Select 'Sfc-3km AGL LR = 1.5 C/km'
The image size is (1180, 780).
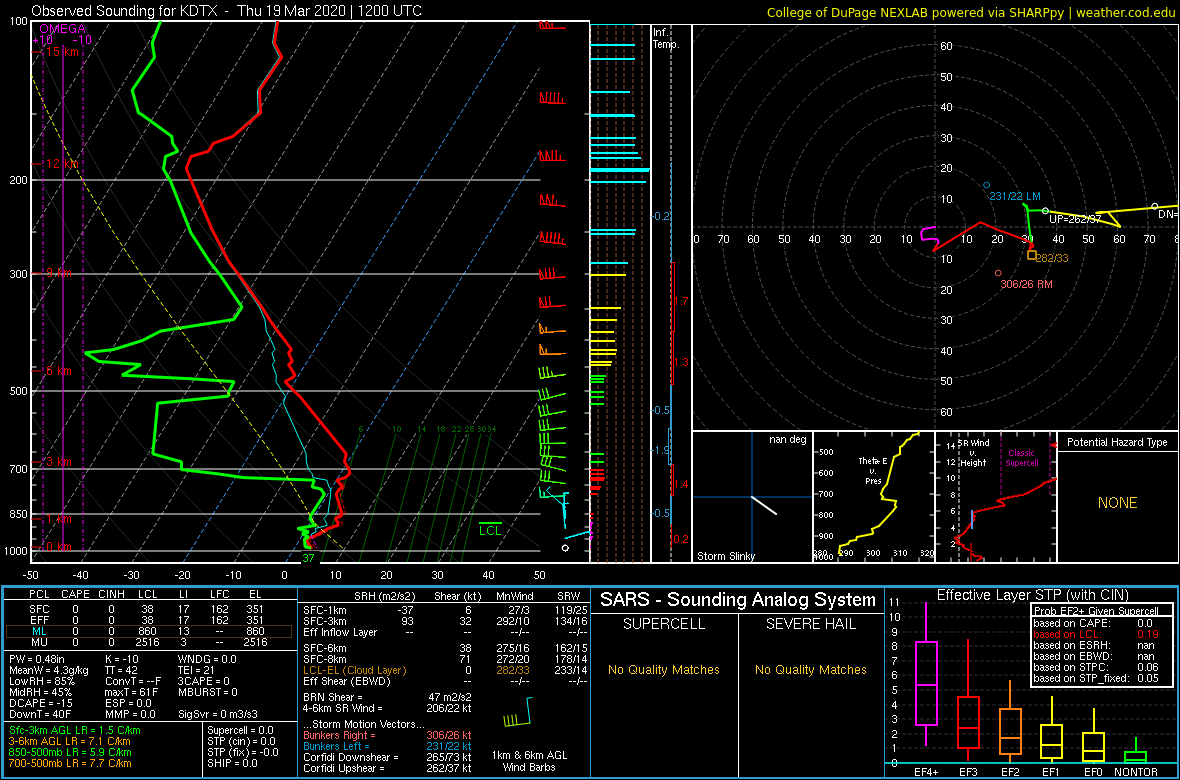click(74, 730)
